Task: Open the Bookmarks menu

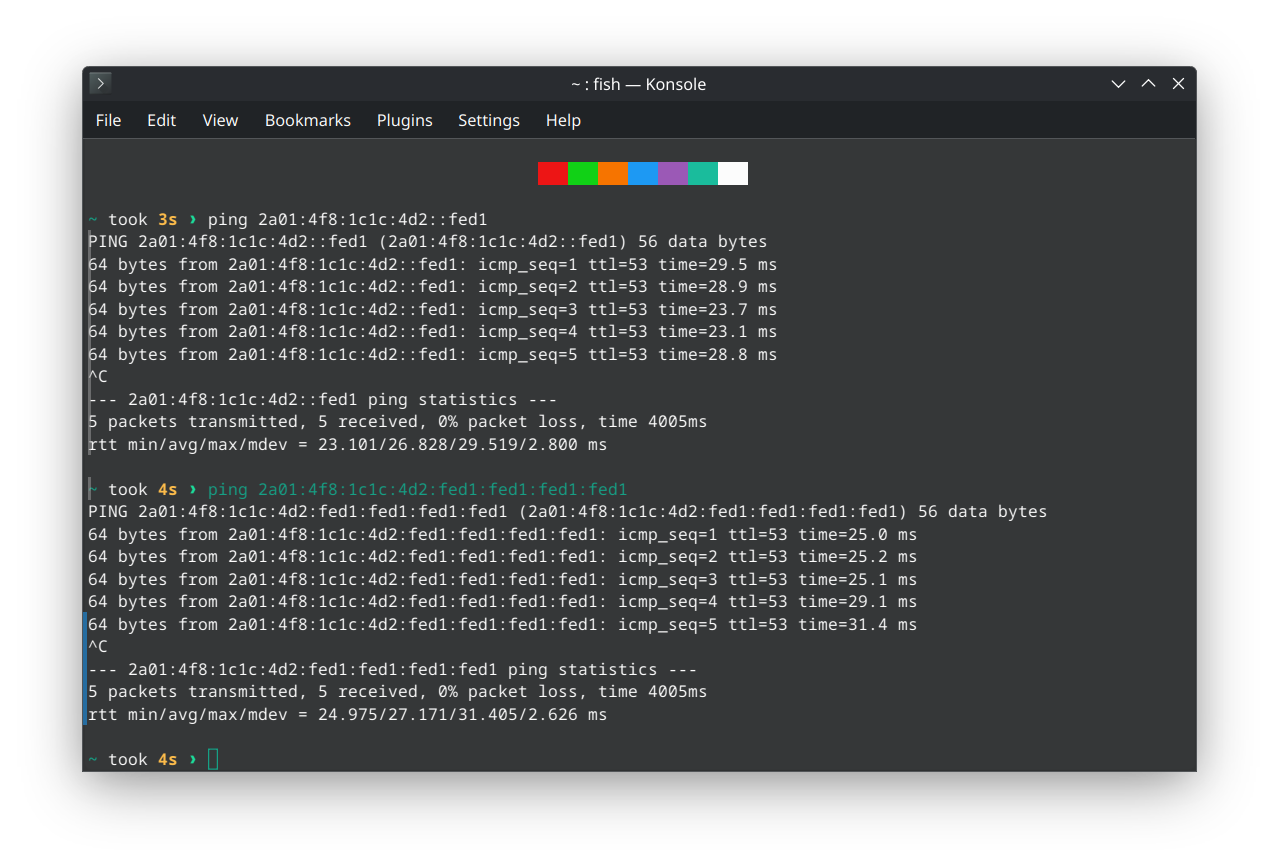Action: [x=307, y=120]
